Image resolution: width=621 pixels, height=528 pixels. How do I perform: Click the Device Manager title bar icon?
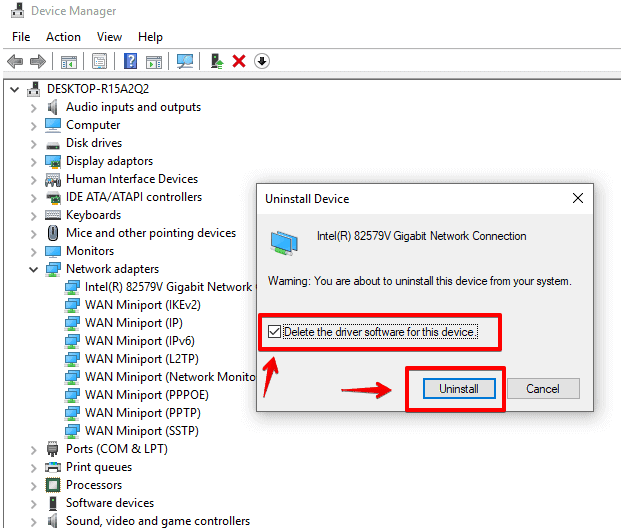[17, 10]
